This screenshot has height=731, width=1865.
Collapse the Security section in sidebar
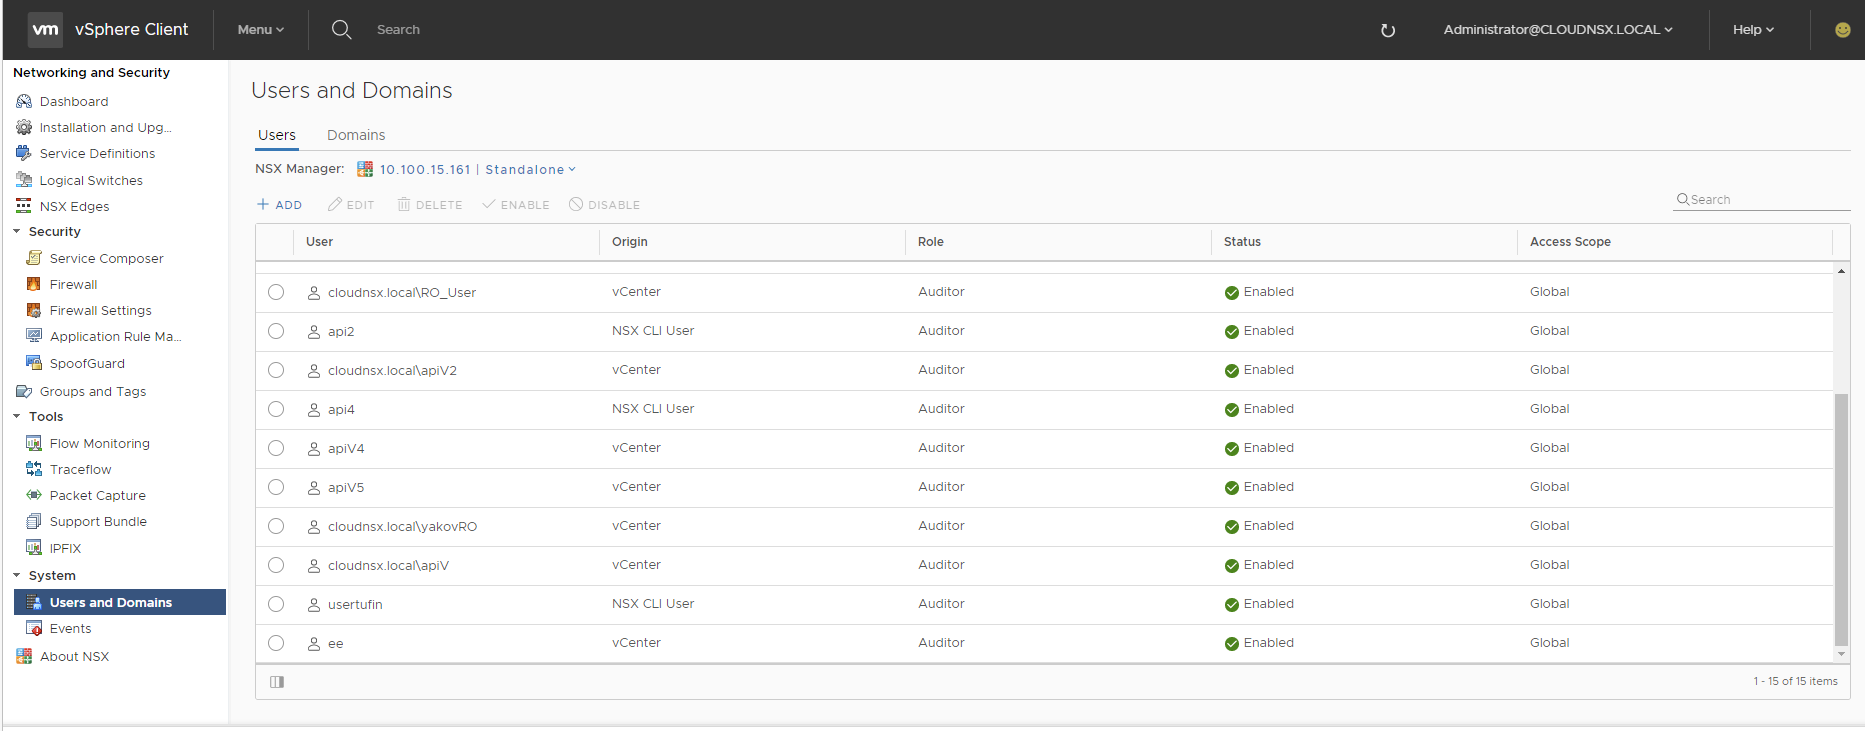coord(17,231)
